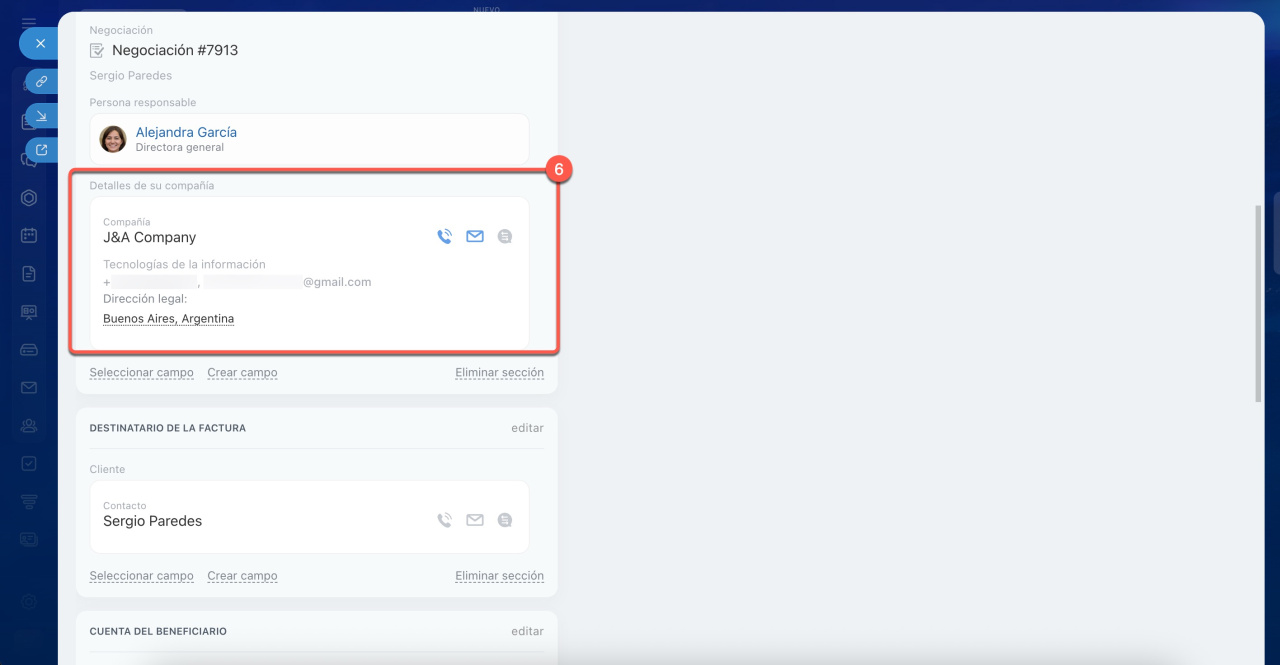
Task: Minimize the panel with the arrow icon
Action: [x=41, y=117]
